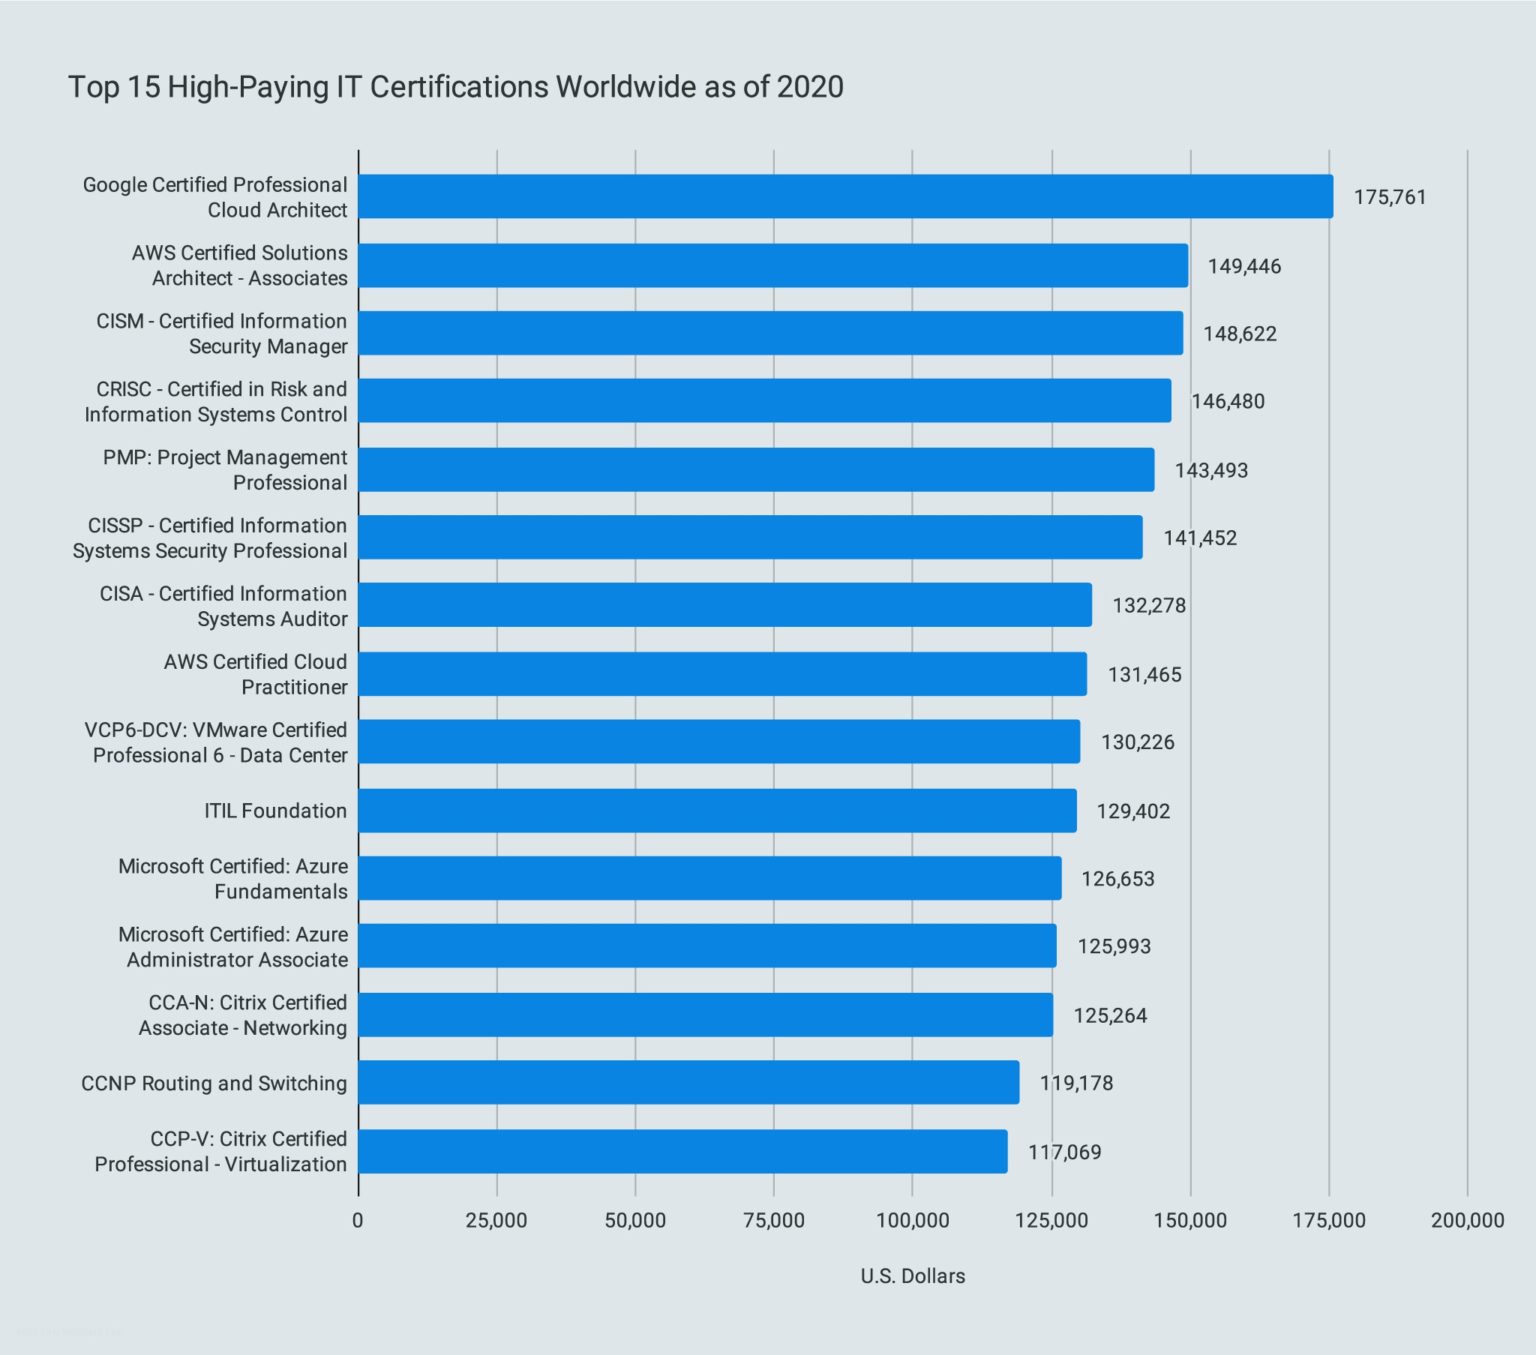1536x1355 pixels.
Task: Click the 132,278 data label
Action: coord(1149,606)
